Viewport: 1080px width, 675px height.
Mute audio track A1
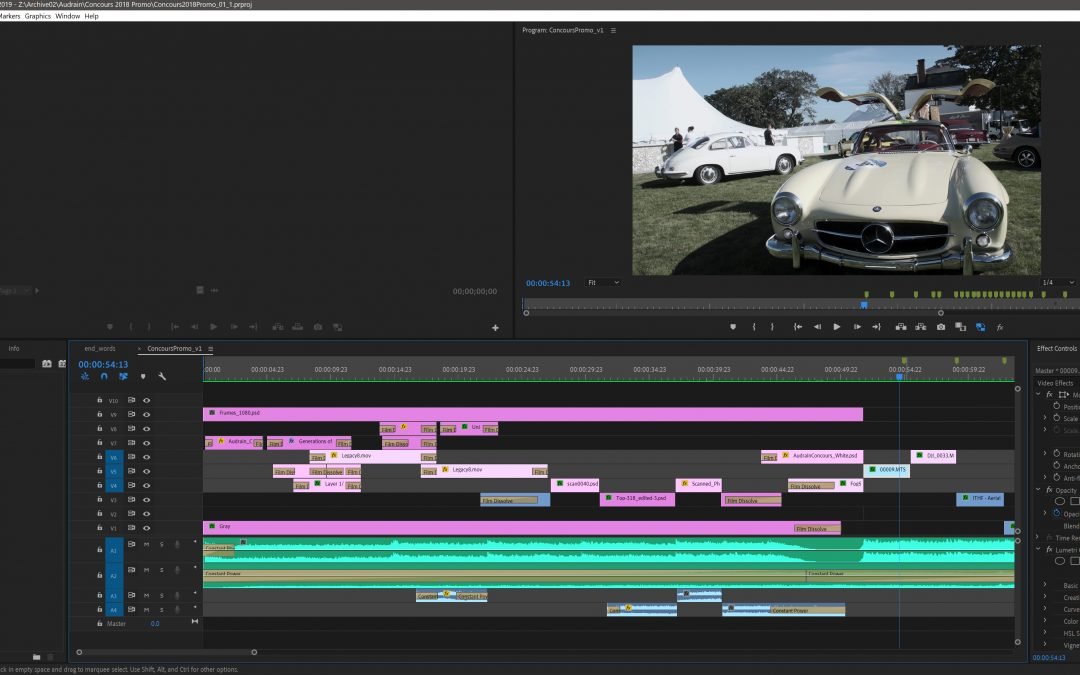click(x=146, y=544)
